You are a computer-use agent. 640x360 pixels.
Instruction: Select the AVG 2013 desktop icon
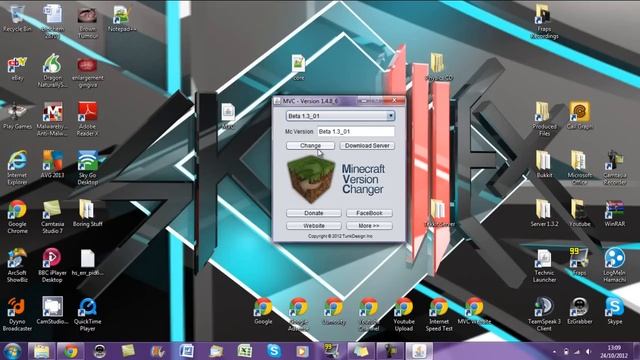coord(52,164)
